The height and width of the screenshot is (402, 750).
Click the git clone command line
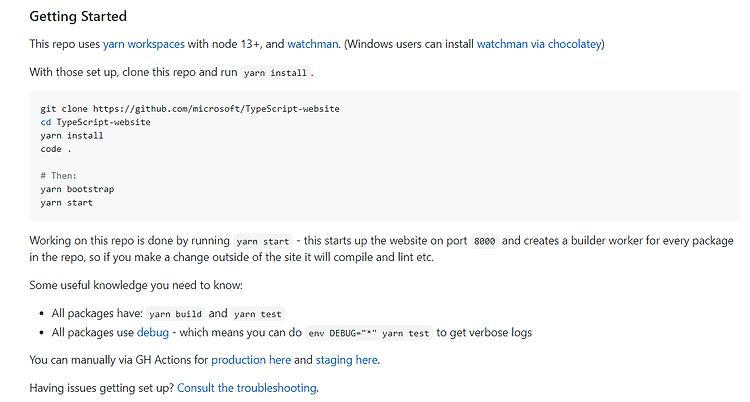(x=190, y=109)
